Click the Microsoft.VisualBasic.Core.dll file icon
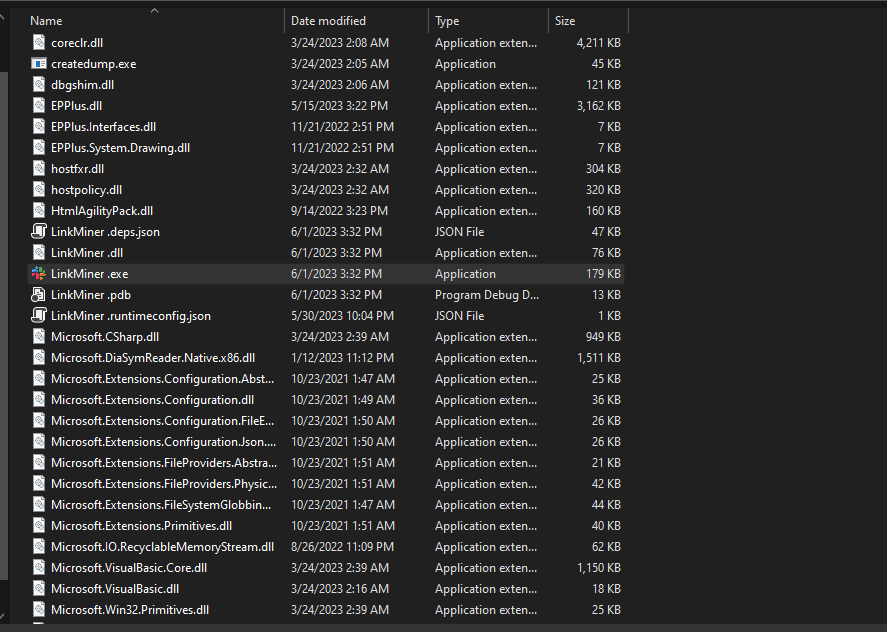Viewport: 887px width, 632px height. click(38, 567)
